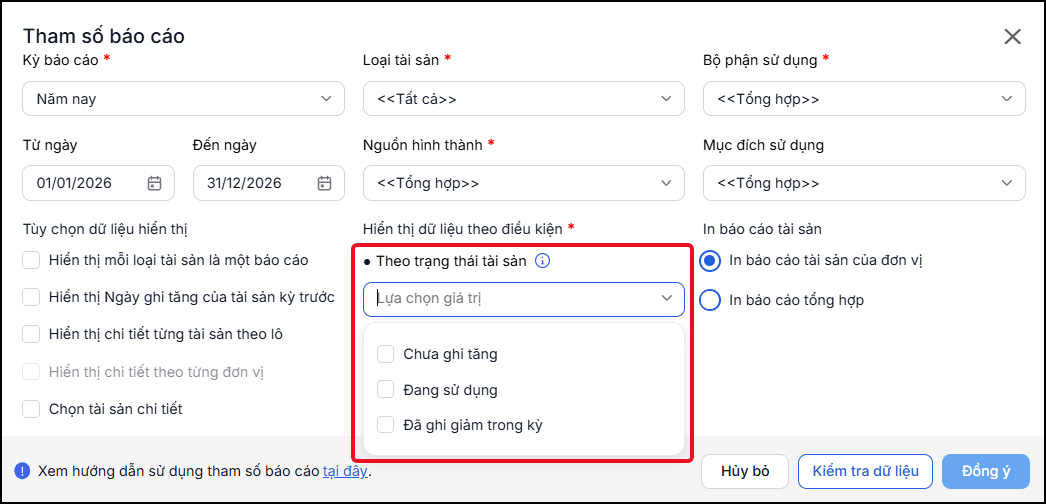This screenshot has height=504, width=1046.
Task: Click the blue info icon at the bottom left
Action: [22, 471]
